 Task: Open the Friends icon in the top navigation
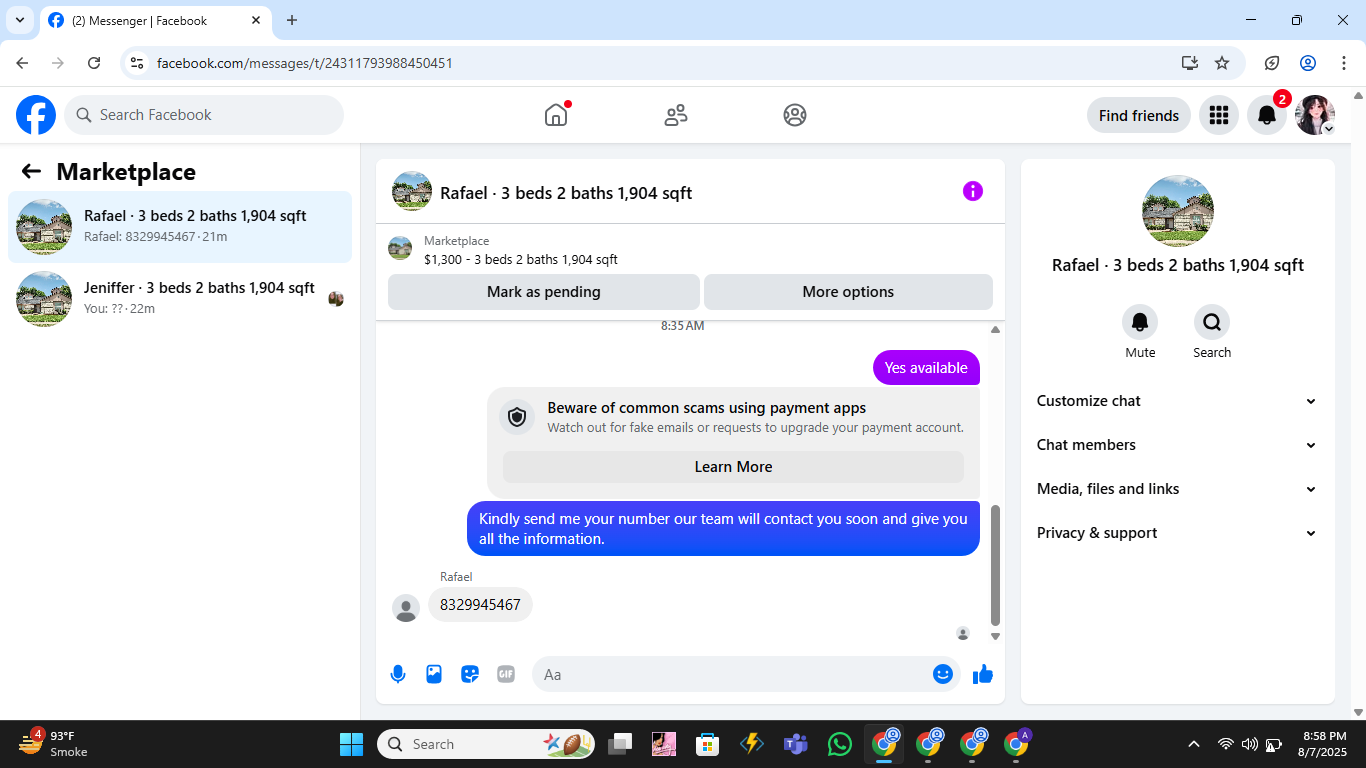[676, 115]
